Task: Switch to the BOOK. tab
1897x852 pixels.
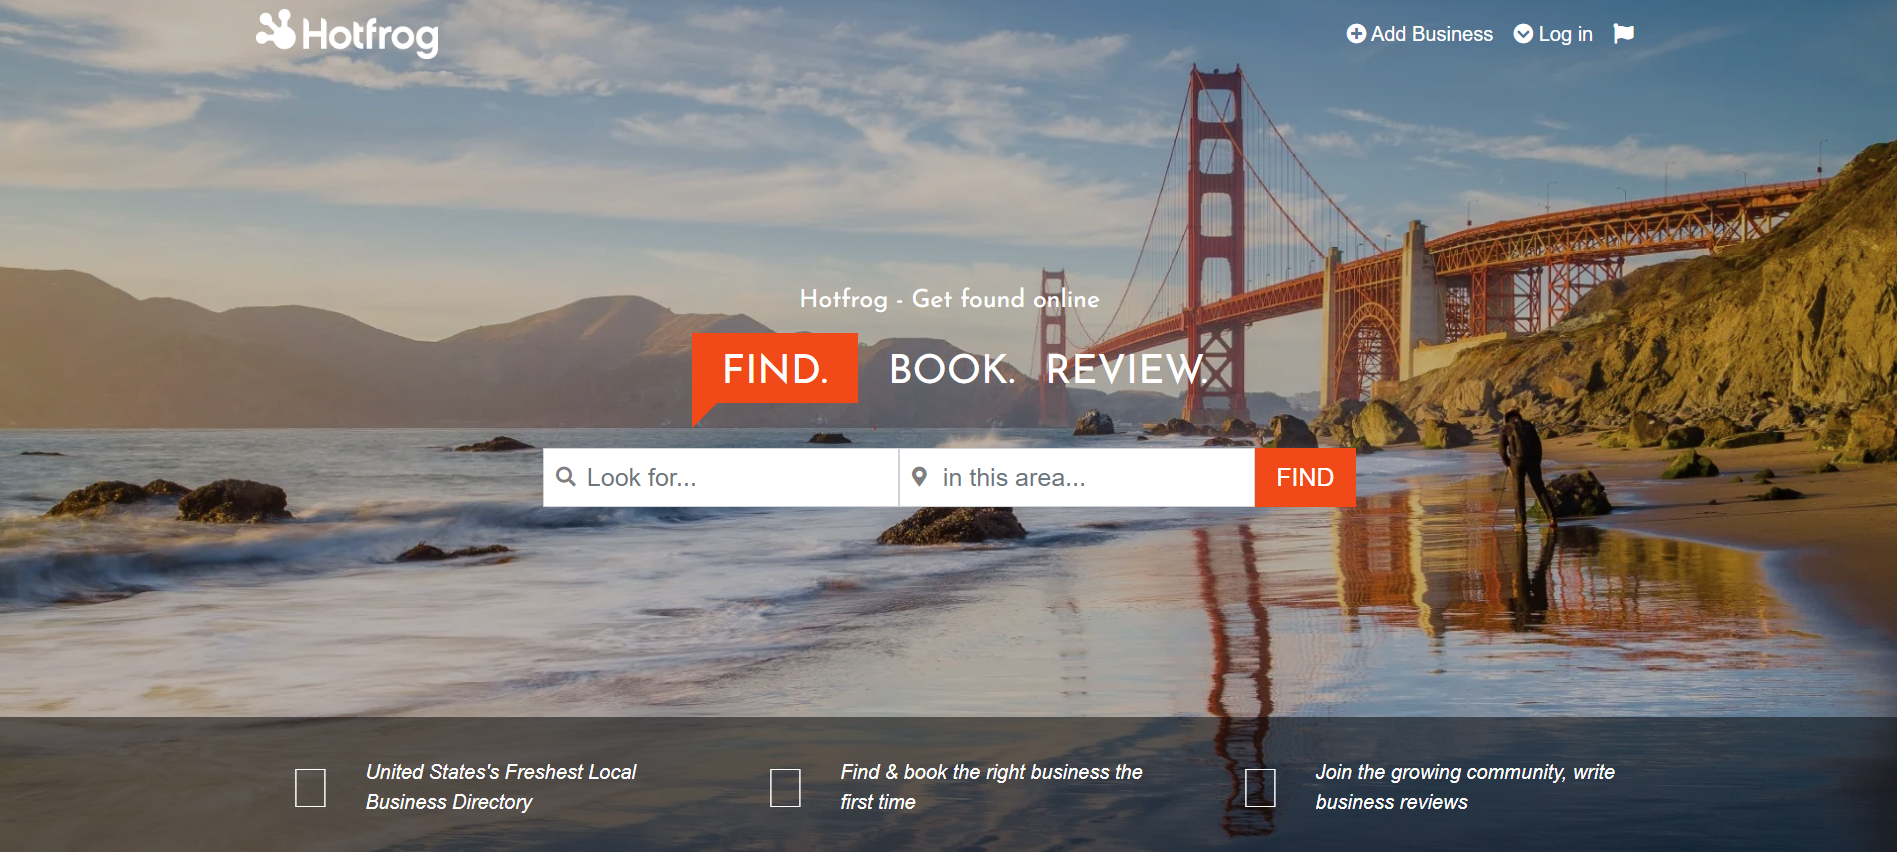Action: (952, 369)
